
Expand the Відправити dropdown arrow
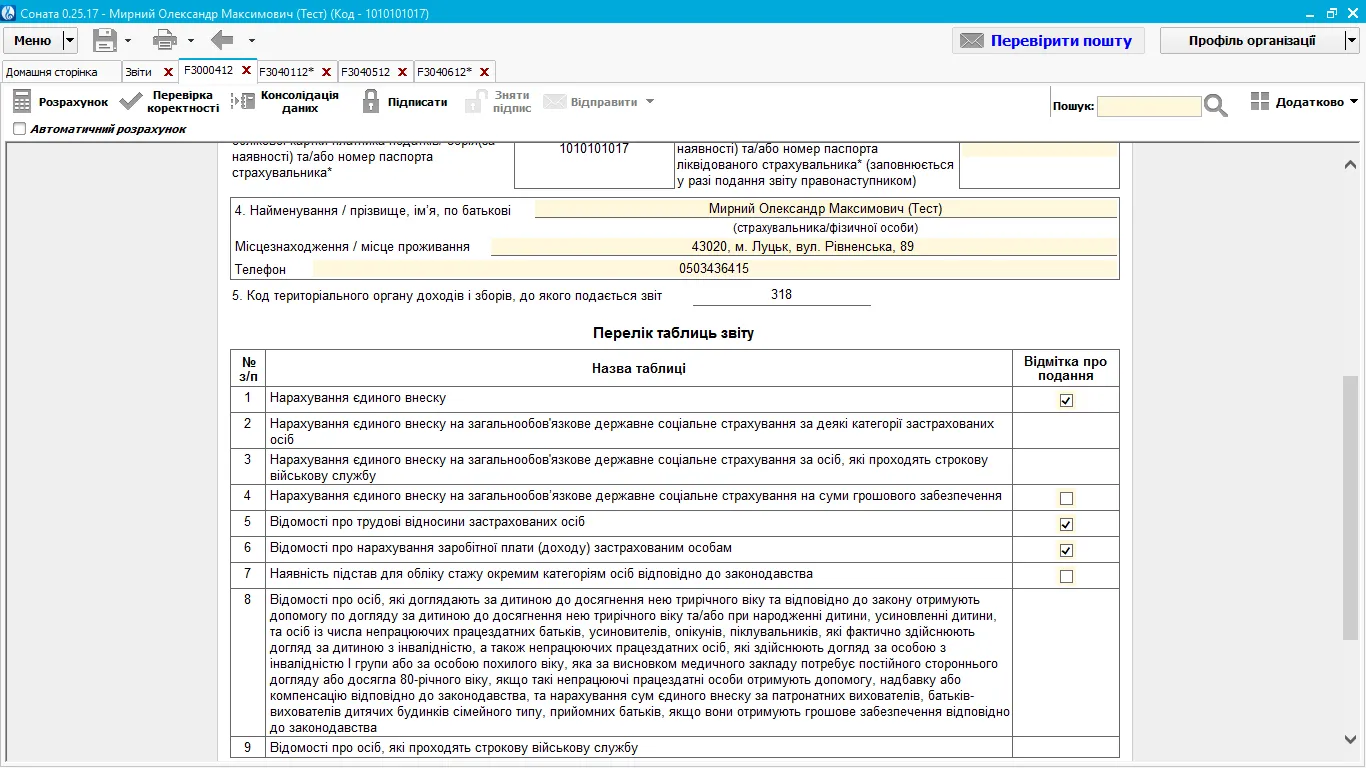click(650, 102)
